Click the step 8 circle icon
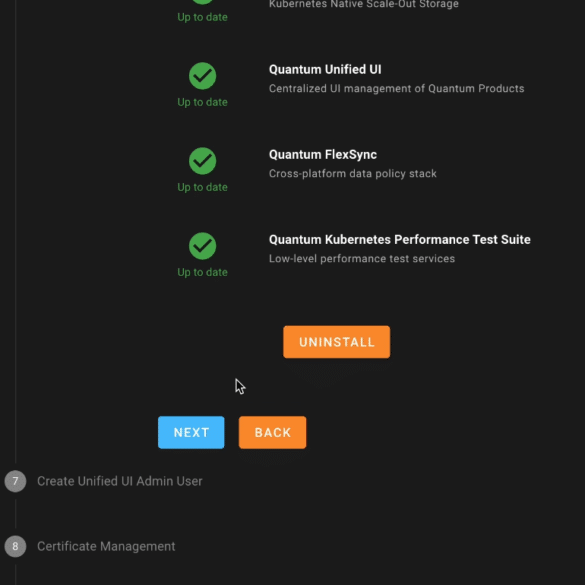 pos(15,546)
